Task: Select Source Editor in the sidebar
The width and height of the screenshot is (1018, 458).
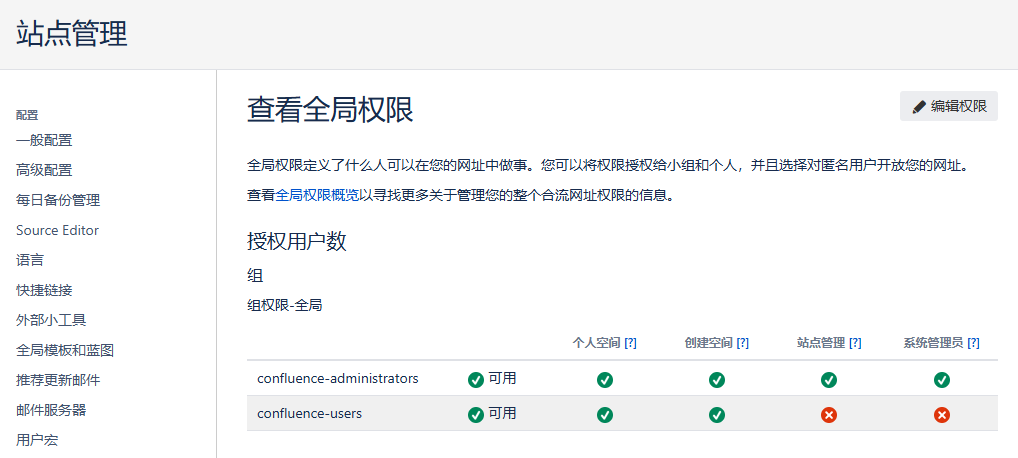Action: 57,230
